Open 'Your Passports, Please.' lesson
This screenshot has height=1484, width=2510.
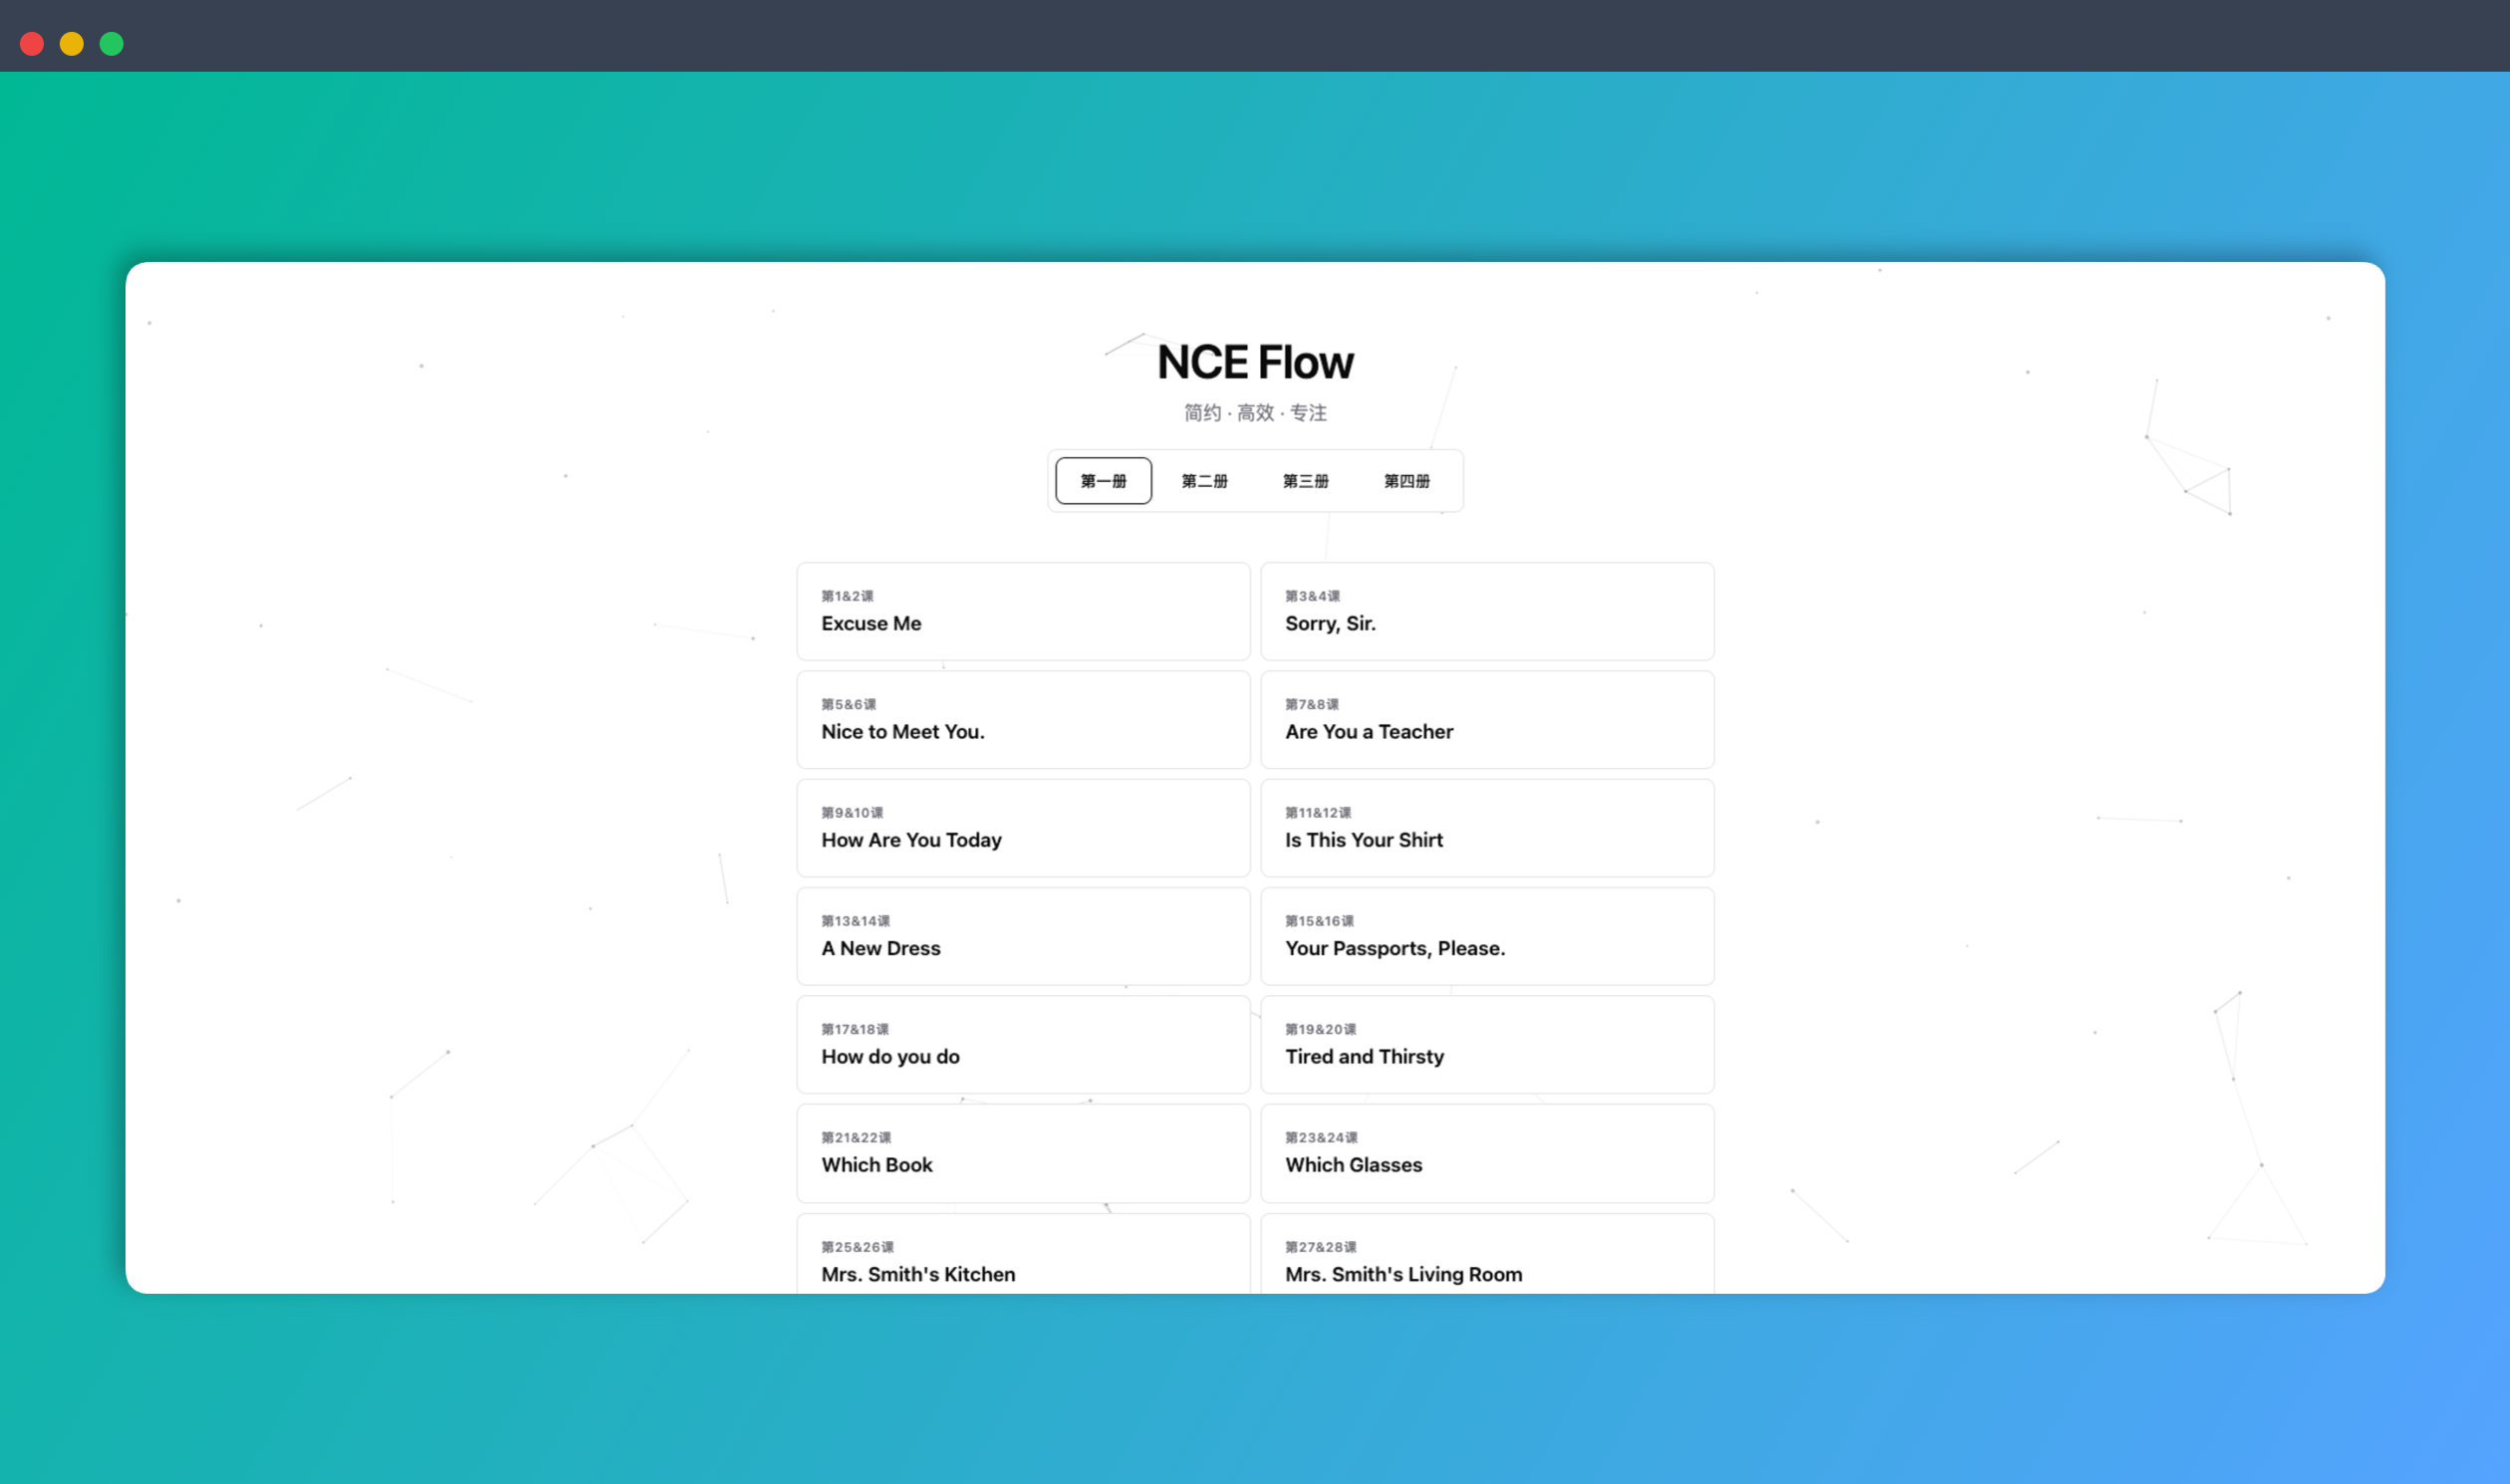tap(1487, 936)
